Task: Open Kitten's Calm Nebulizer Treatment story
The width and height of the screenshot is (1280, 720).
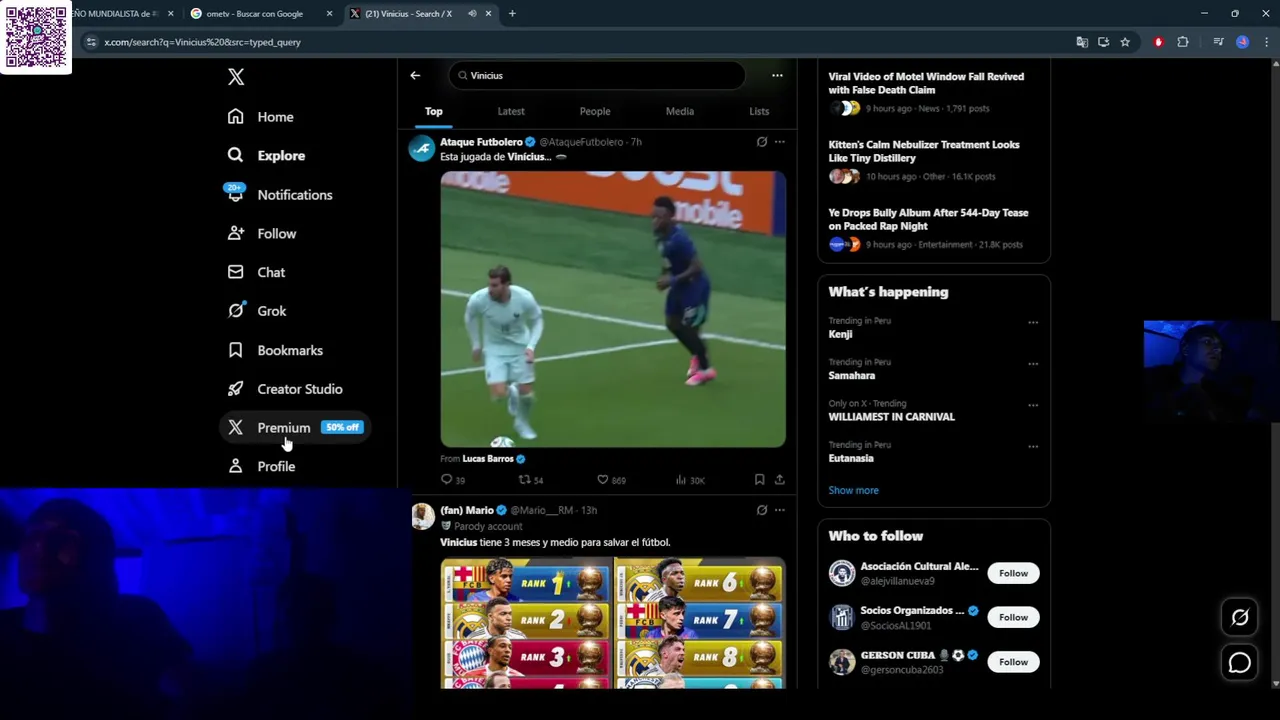Action: tap(924, 151)
